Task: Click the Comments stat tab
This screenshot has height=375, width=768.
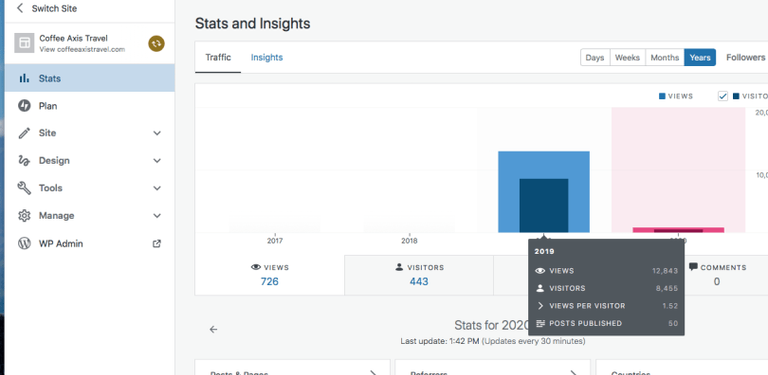Action: click(717, 275)
